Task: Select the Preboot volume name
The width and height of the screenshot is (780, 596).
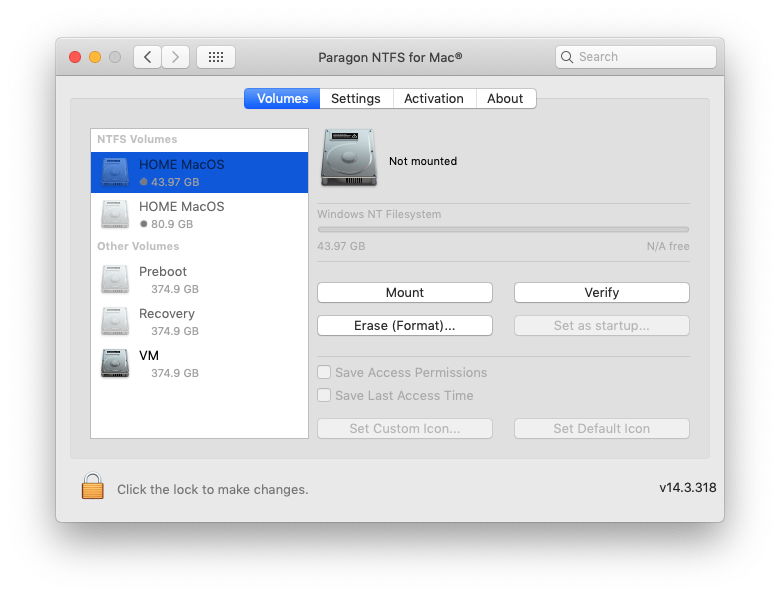Action: 163,272
